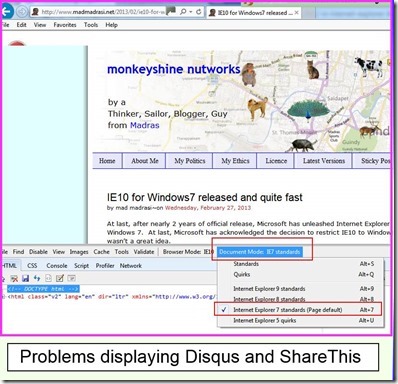398x384 pixels.
Task: Switch to the Profiler tab
Action: (105, 266)
